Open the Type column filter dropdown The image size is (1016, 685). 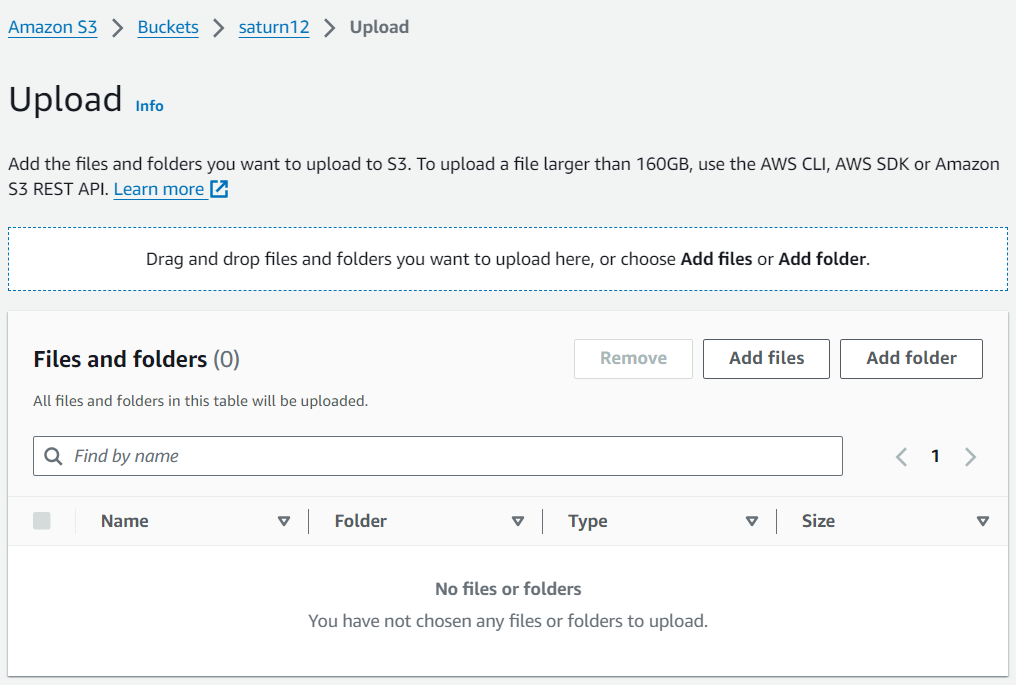coord(752,520)
